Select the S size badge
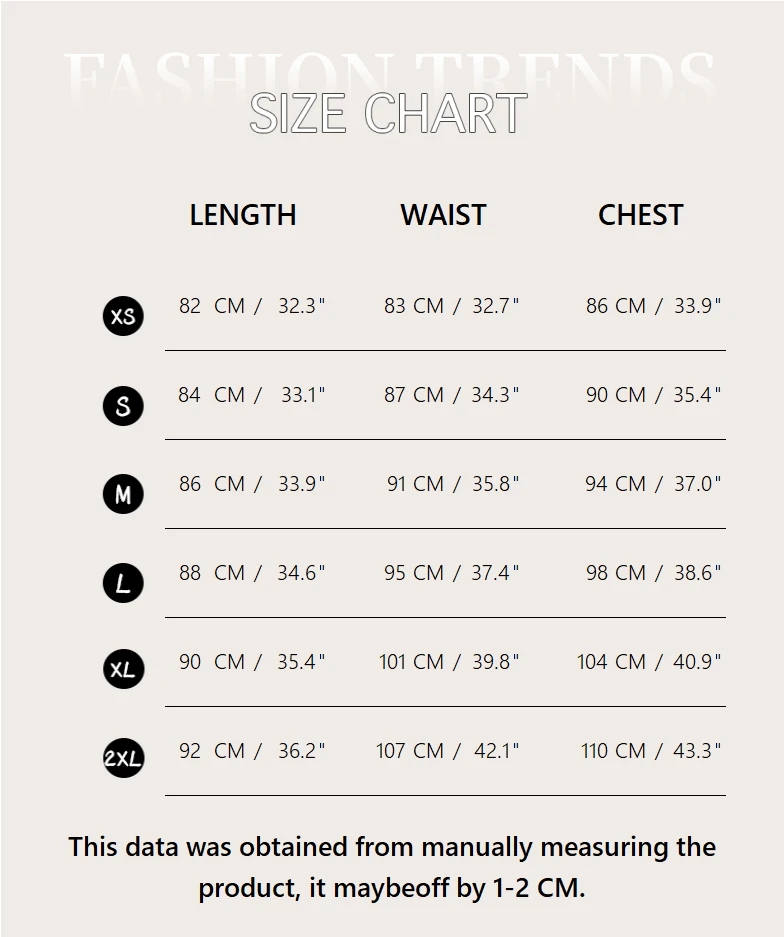Viewport: 784px width, 937px height. click(x=123, y=405)
